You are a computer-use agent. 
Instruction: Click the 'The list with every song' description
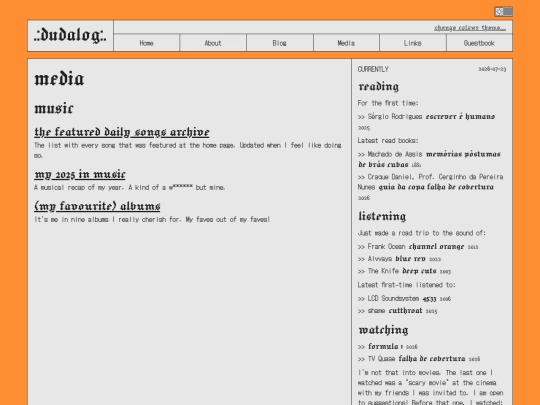[x=188, y=150]
